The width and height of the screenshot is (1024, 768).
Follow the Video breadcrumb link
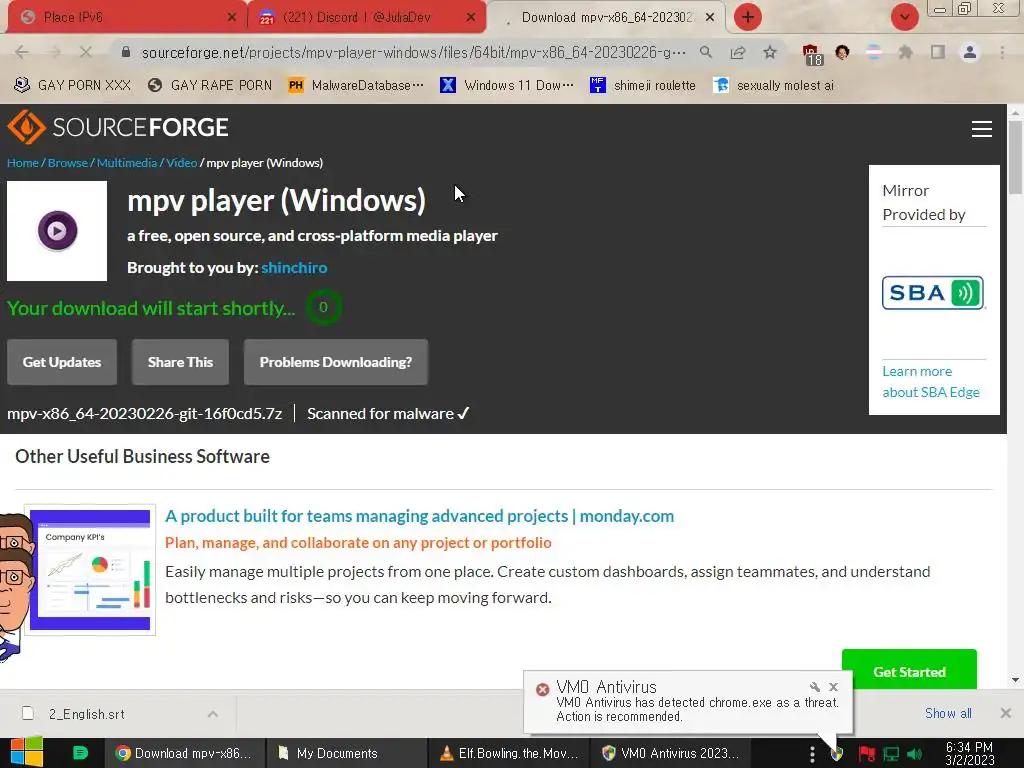pos(182,163)
